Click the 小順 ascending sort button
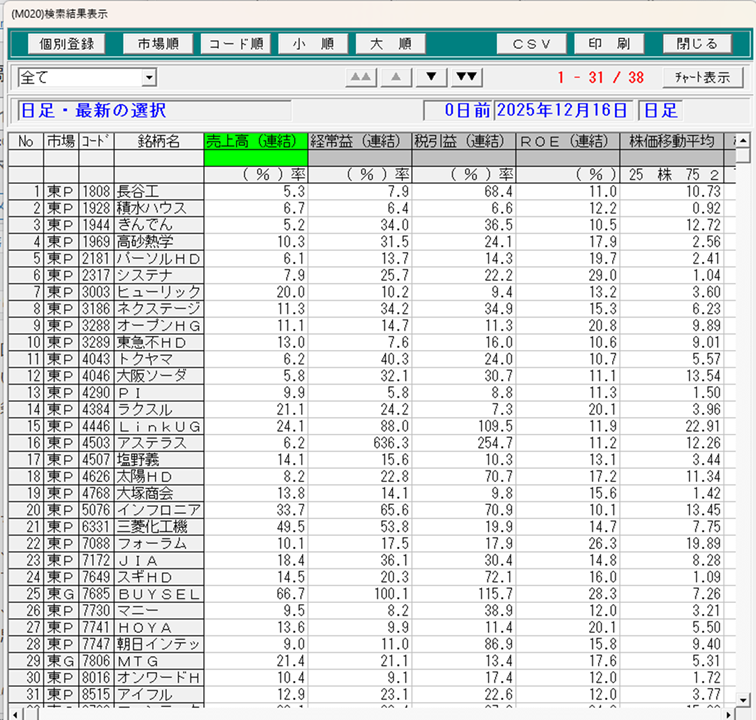 313,44
